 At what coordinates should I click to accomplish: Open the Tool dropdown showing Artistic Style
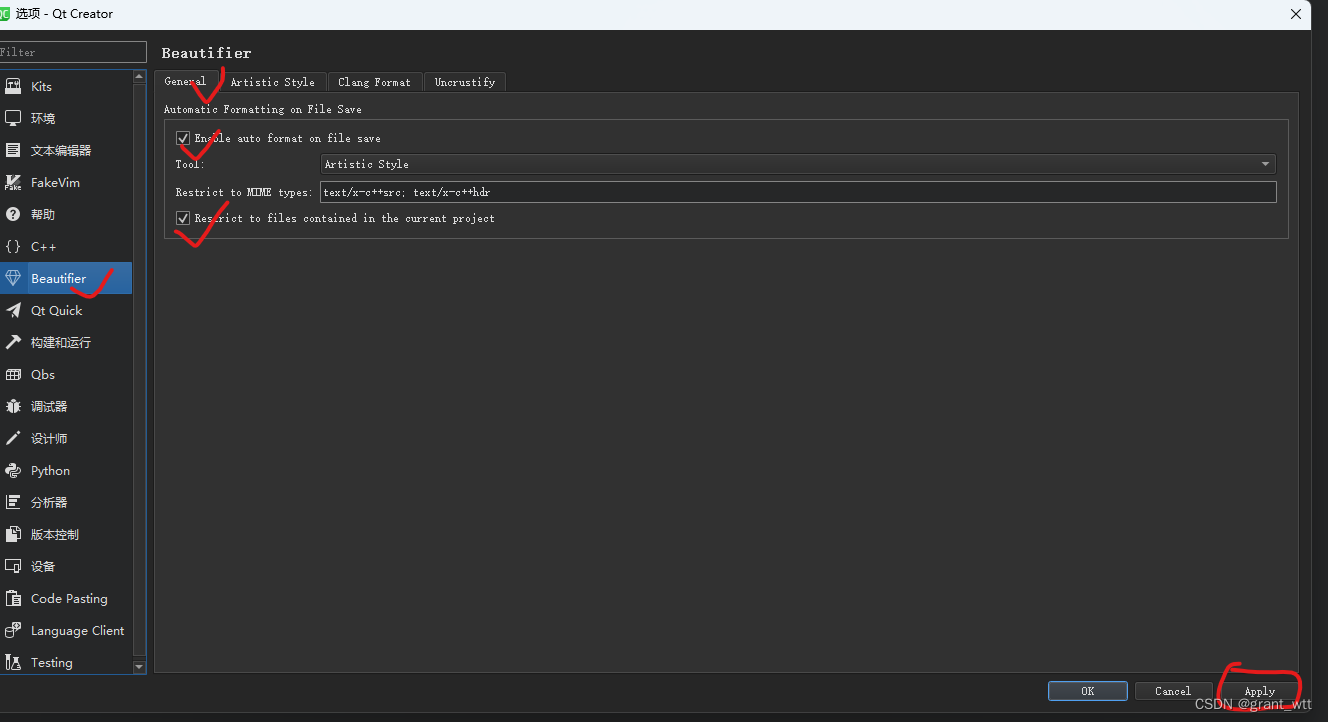pyautogui.click(x=798, y=164)
